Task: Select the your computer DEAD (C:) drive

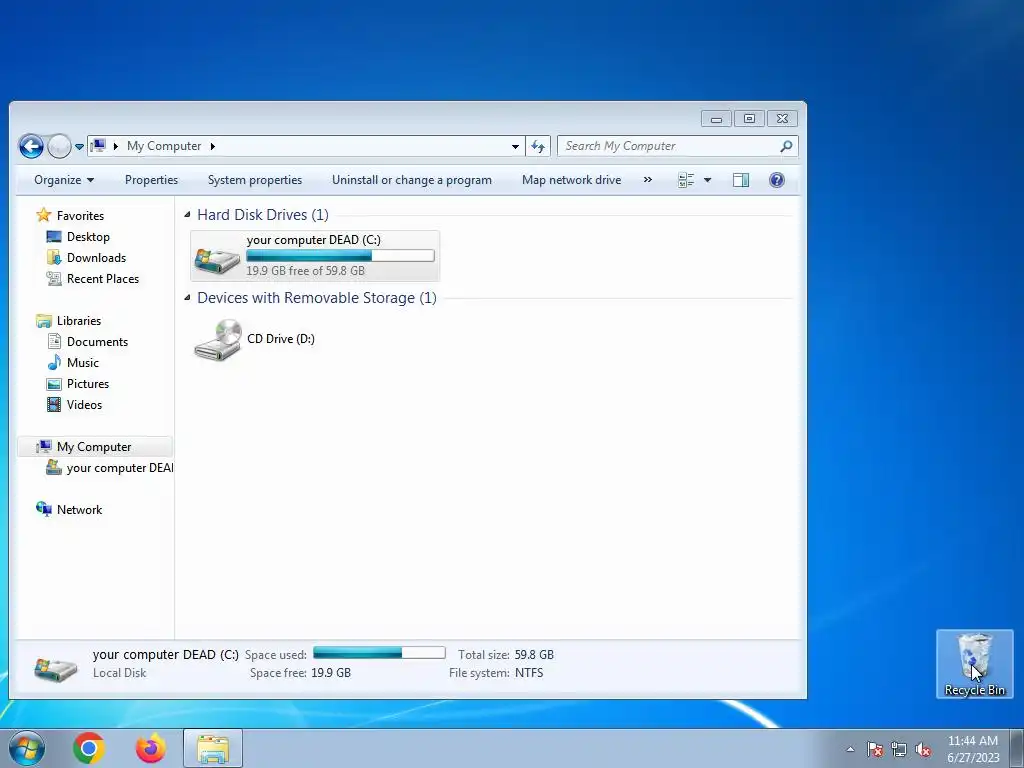Action: 315,255
